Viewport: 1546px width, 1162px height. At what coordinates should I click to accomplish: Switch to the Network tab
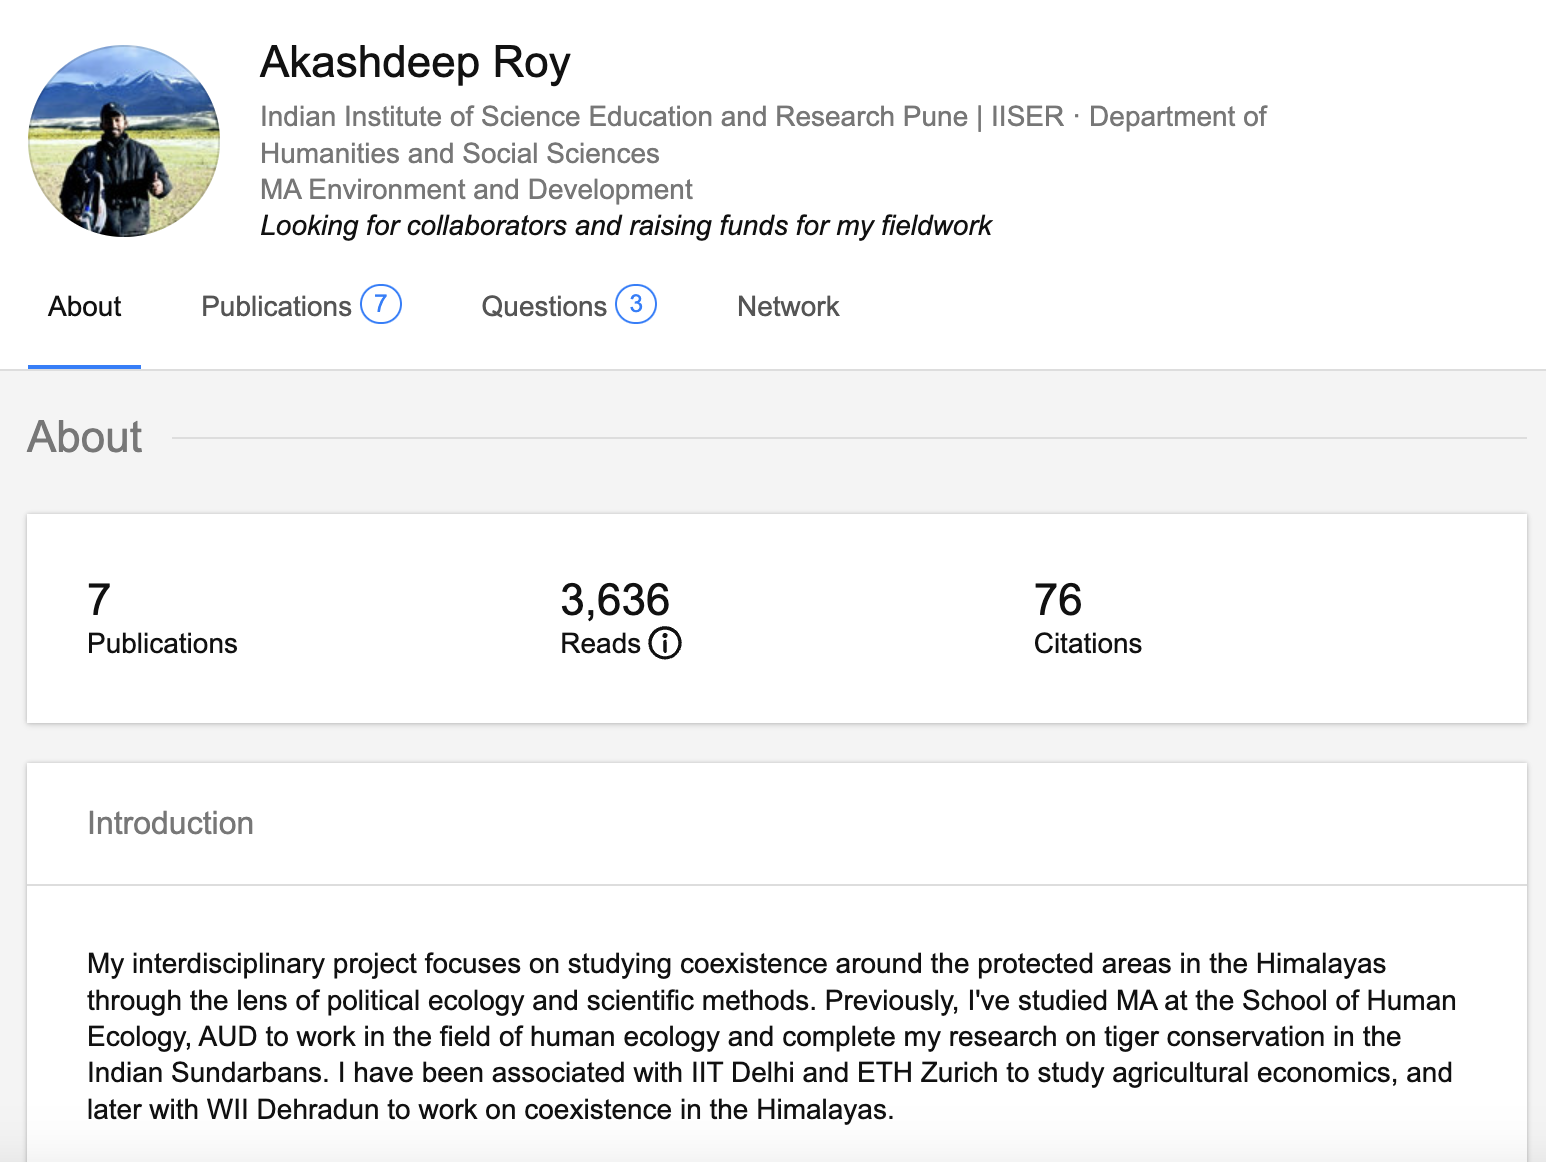[x=788, y=307]
